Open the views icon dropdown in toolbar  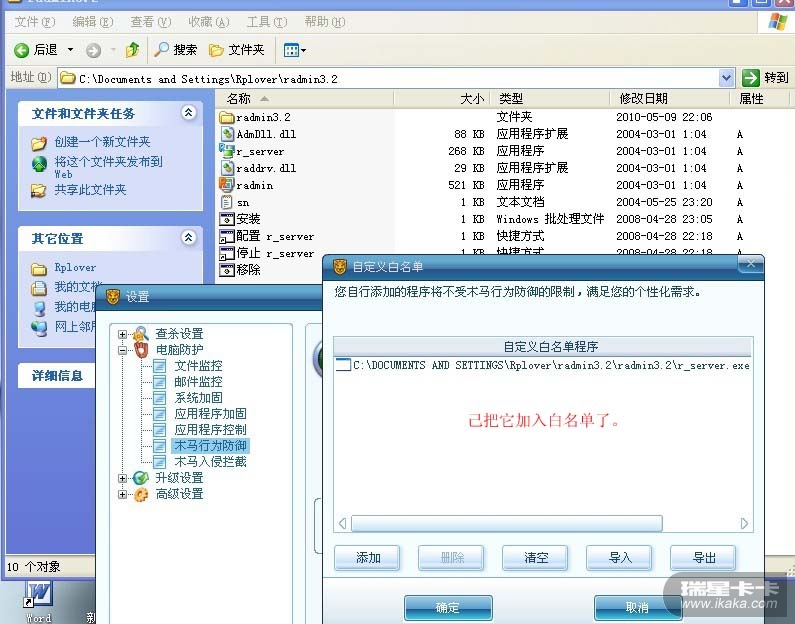(295, 50)
